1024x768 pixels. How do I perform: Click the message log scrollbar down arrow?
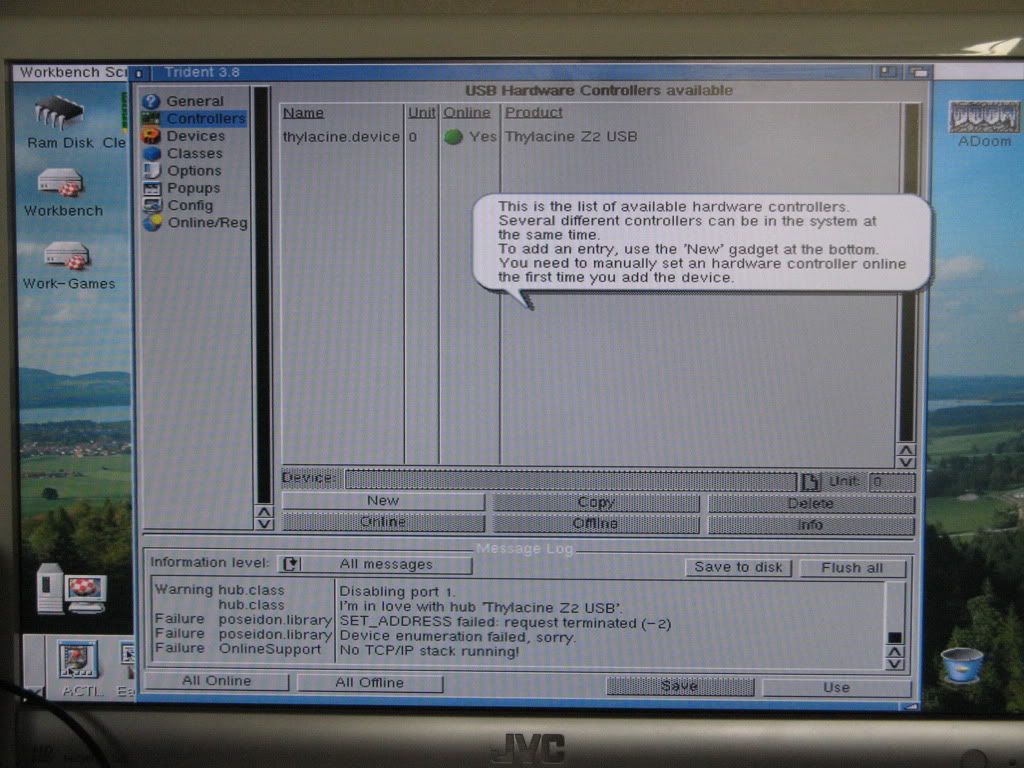895,663
